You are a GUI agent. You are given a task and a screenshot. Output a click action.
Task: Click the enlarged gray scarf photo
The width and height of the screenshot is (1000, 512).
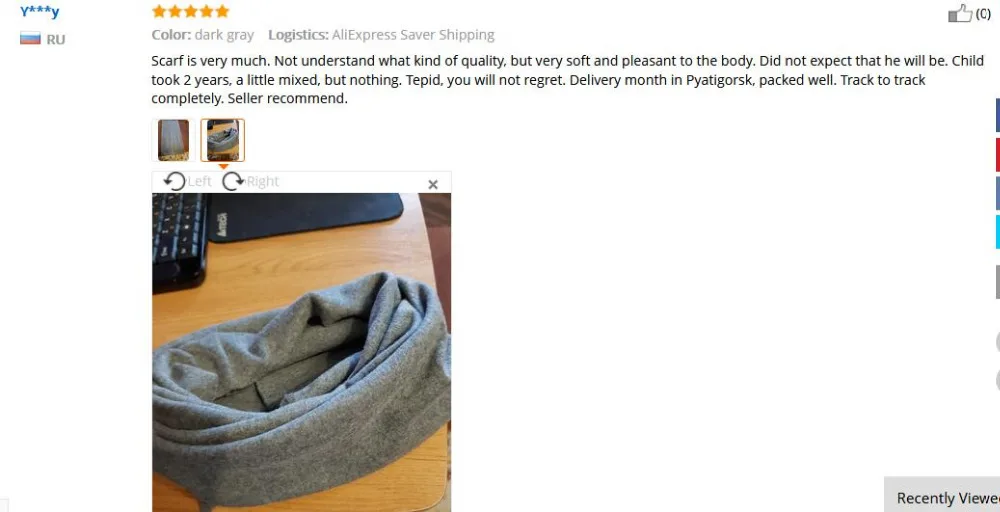pyautogui.click(x=302, y=353)
